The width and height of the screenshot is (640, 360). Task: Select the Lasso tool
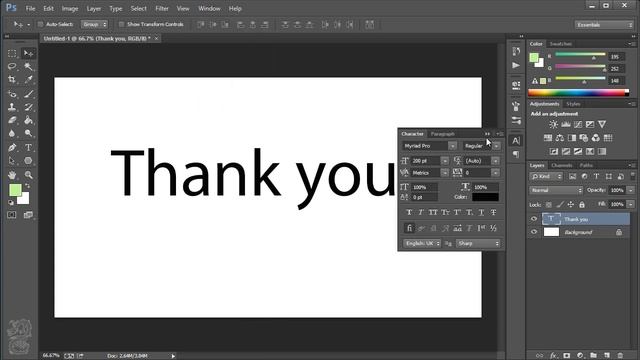click(12, 66)
